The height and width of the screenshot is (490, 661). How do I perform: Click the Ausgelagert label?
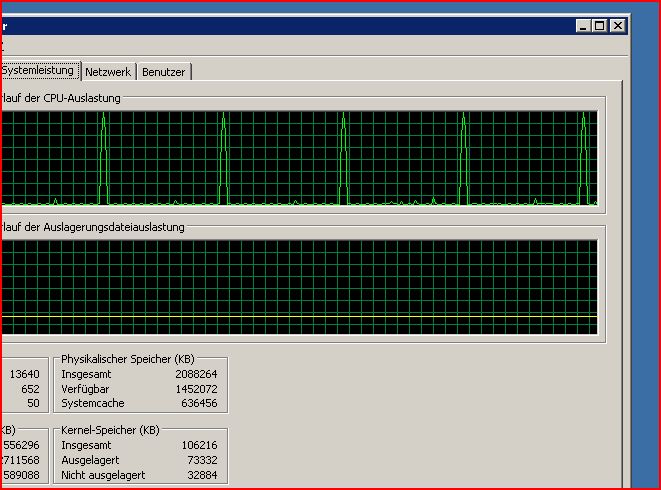[90, 460]
